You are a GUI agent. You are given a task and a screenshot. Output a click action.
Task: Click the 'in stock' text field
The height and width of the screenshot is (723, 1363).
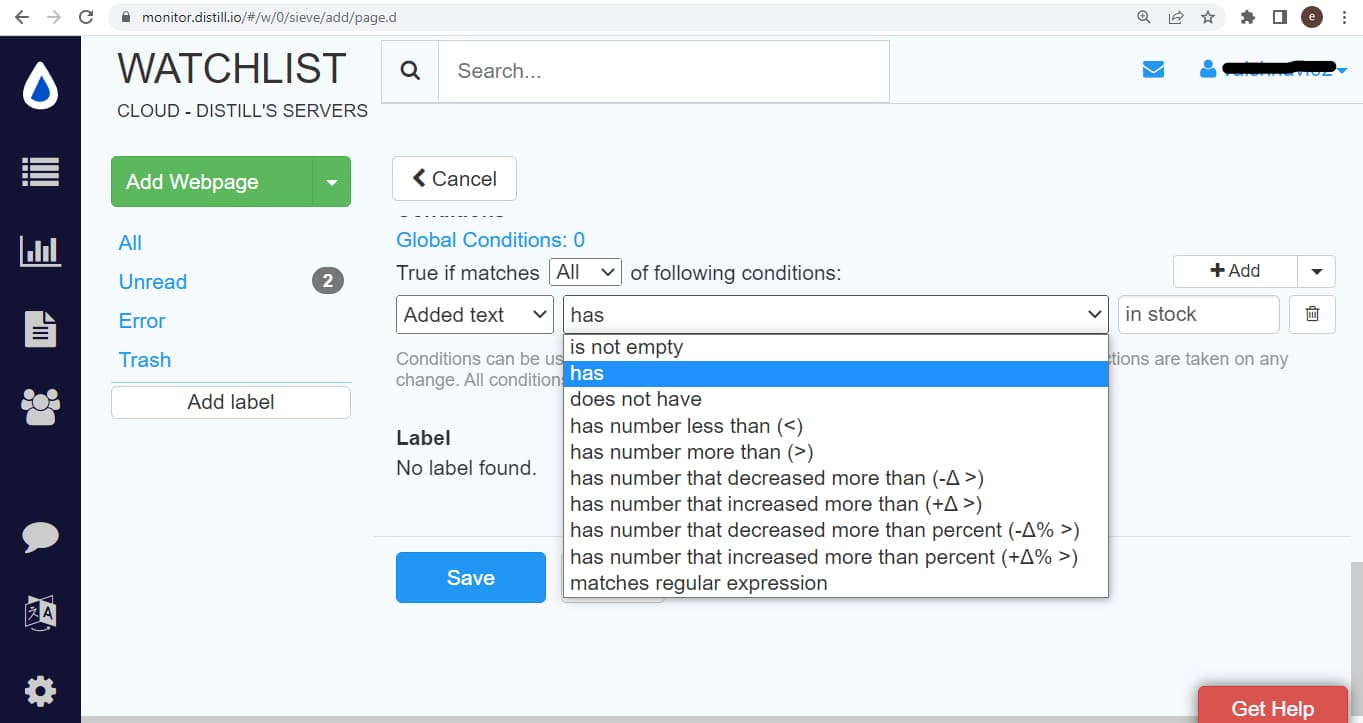[x=1198, y=314]
